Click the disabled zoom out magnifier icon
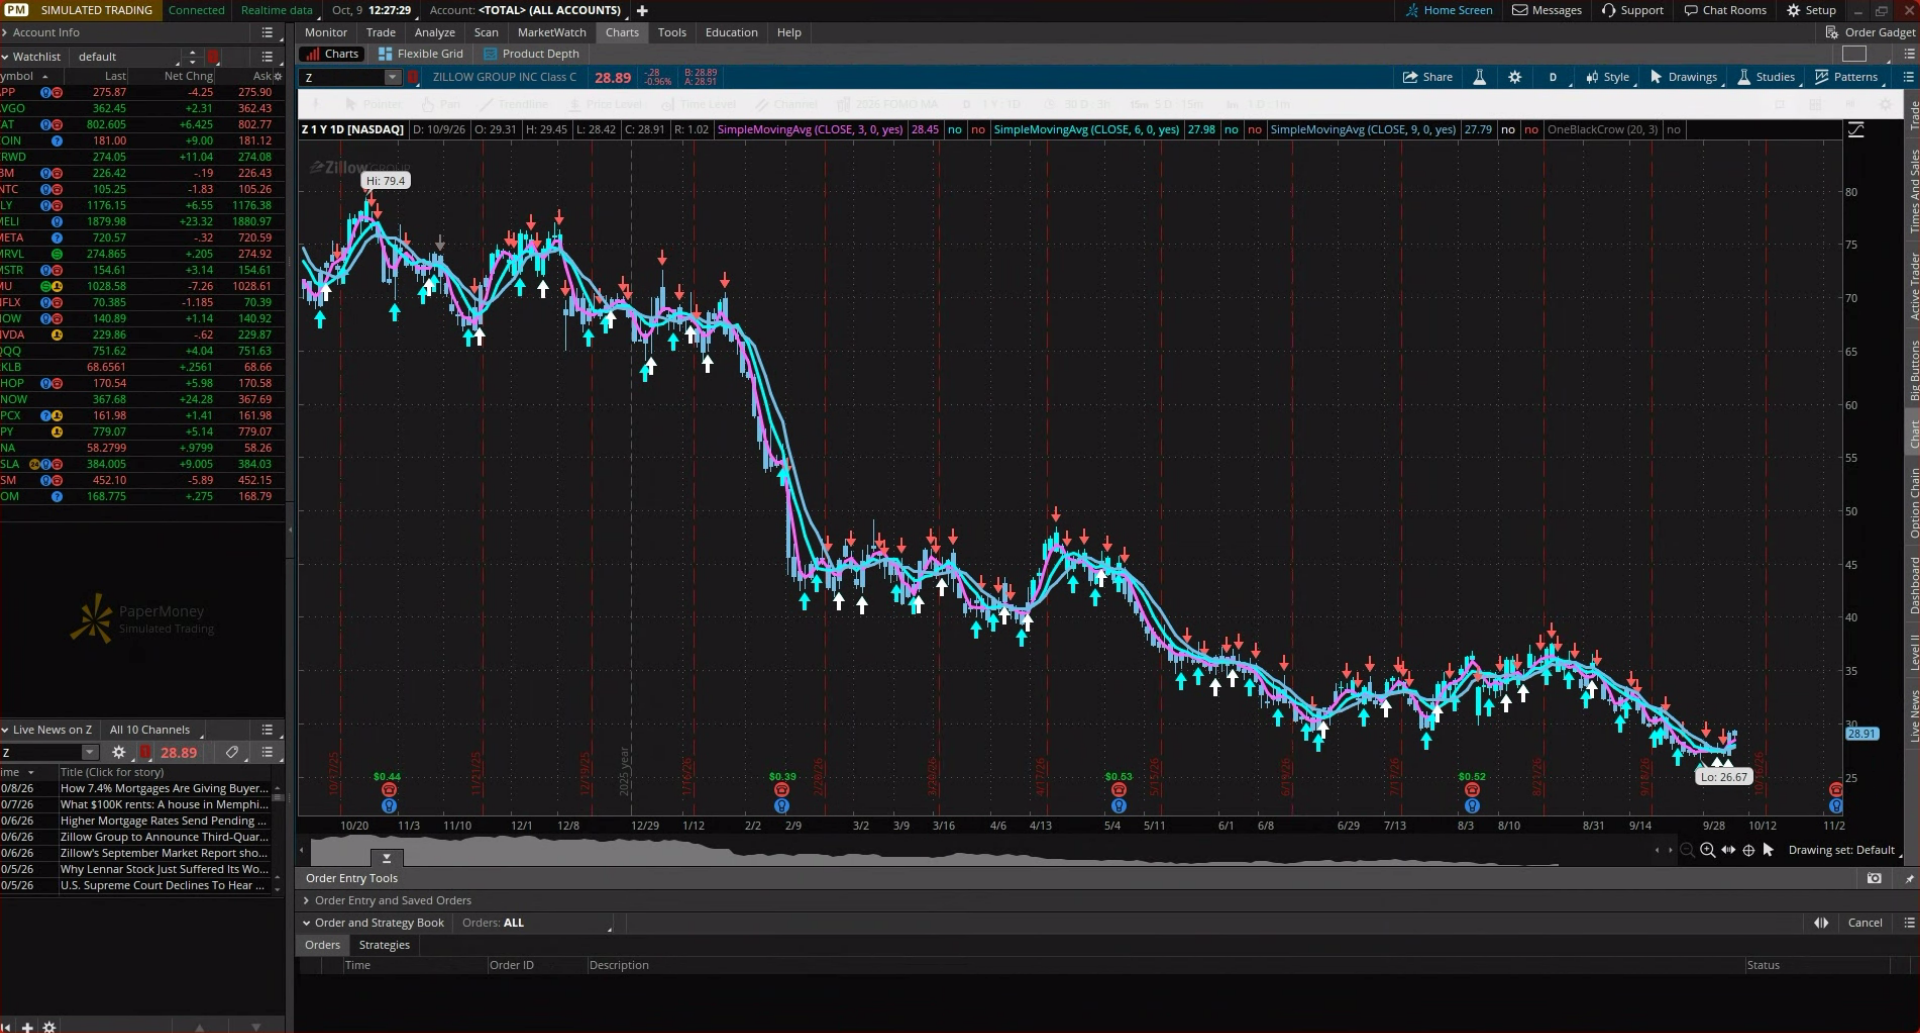The width and height of the screenshot is (1920, 1033). click(x=1687, y=850)
